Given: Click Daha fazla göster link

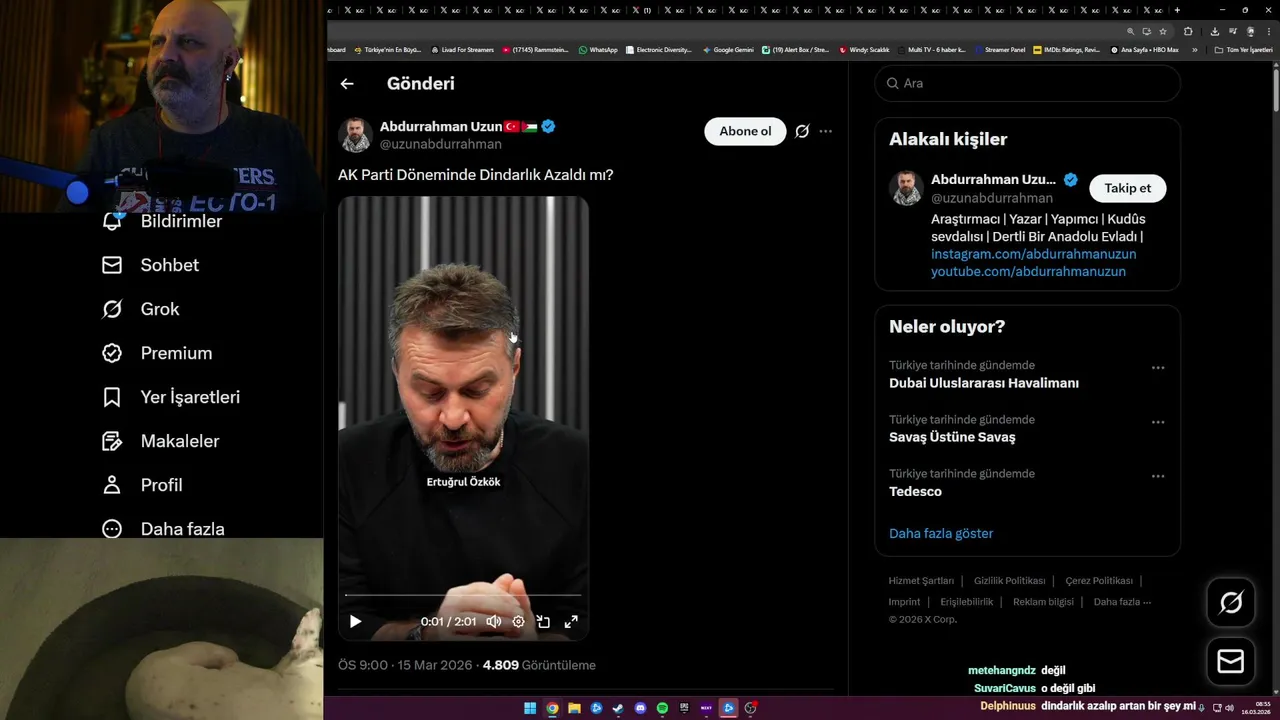Looking at the screenshot, I should pos(941,533).
